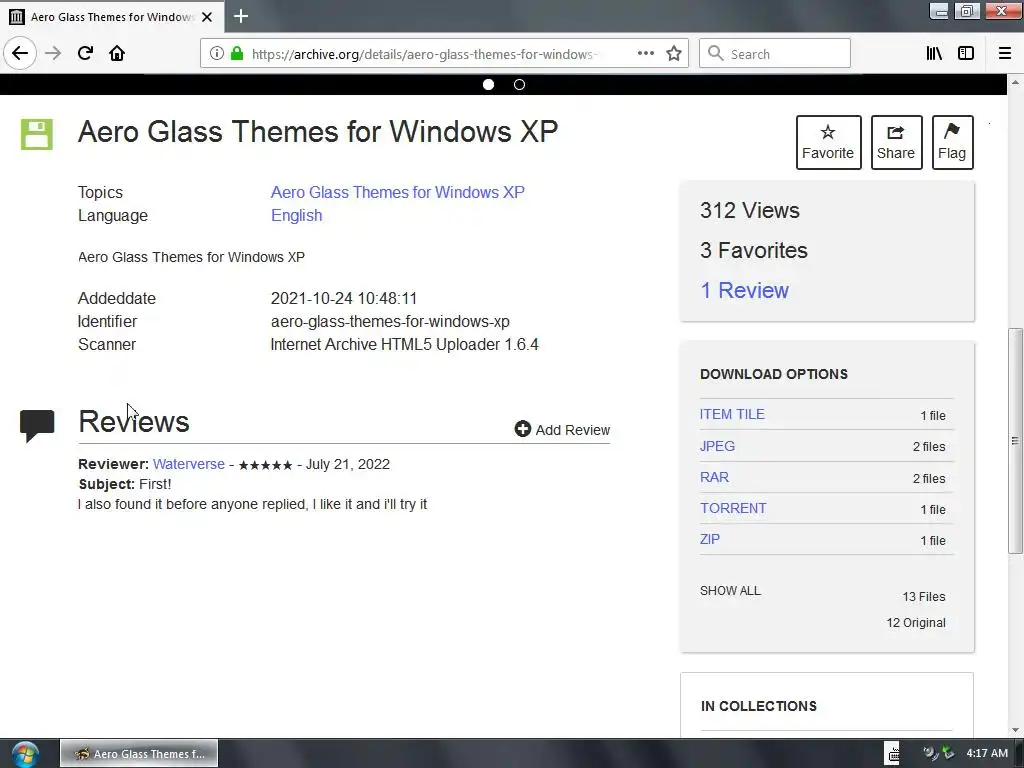Click the forward navigation arrow
Screen dimensions: 1024x768
pyautogui.click(x=53, y=53)
